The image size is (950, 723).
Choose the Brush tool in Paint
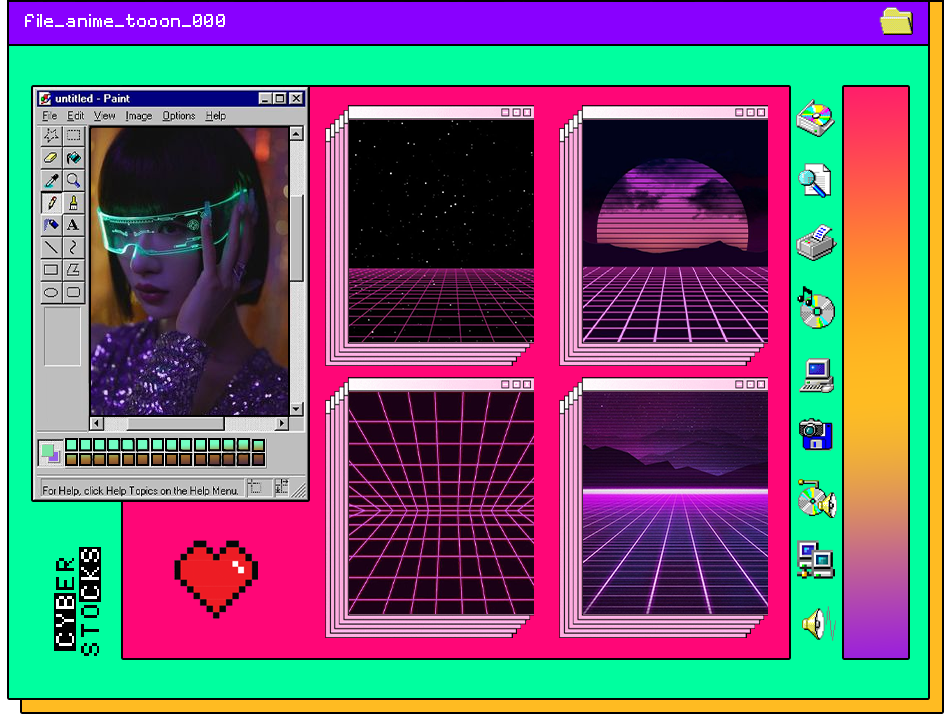click(73, 203)
